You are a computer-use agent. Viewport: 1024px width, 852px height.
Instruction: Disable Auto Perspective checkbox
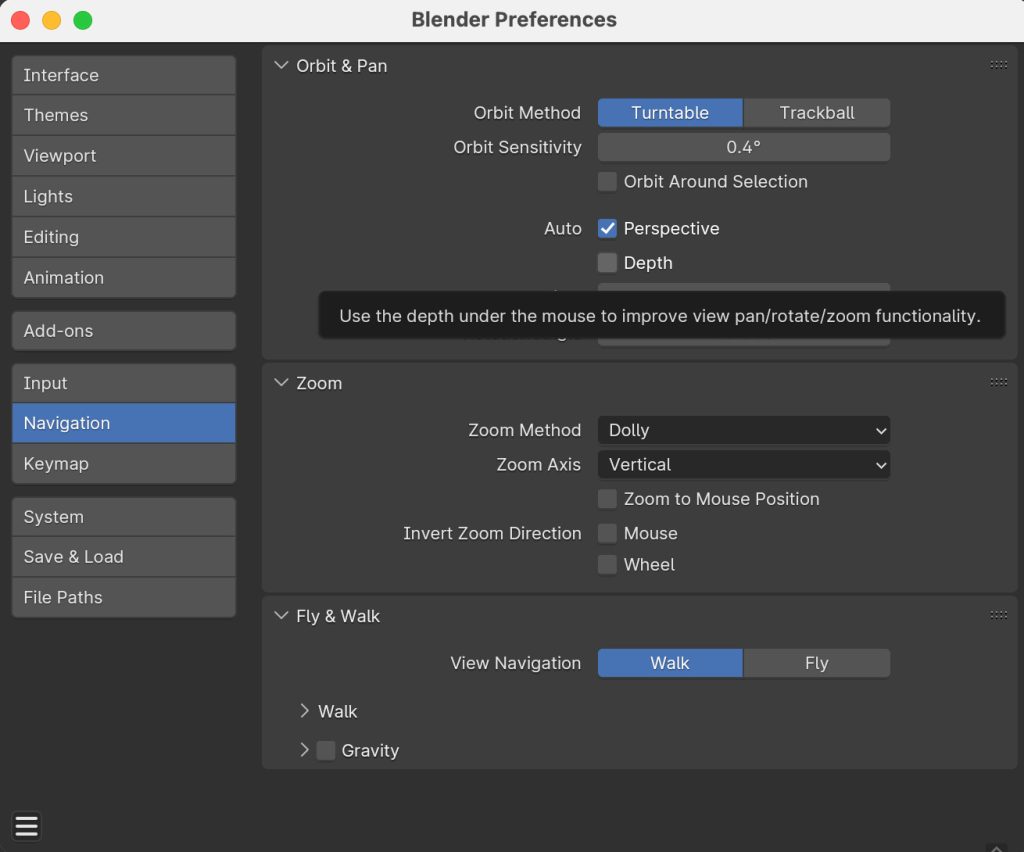tap(607, 229)
